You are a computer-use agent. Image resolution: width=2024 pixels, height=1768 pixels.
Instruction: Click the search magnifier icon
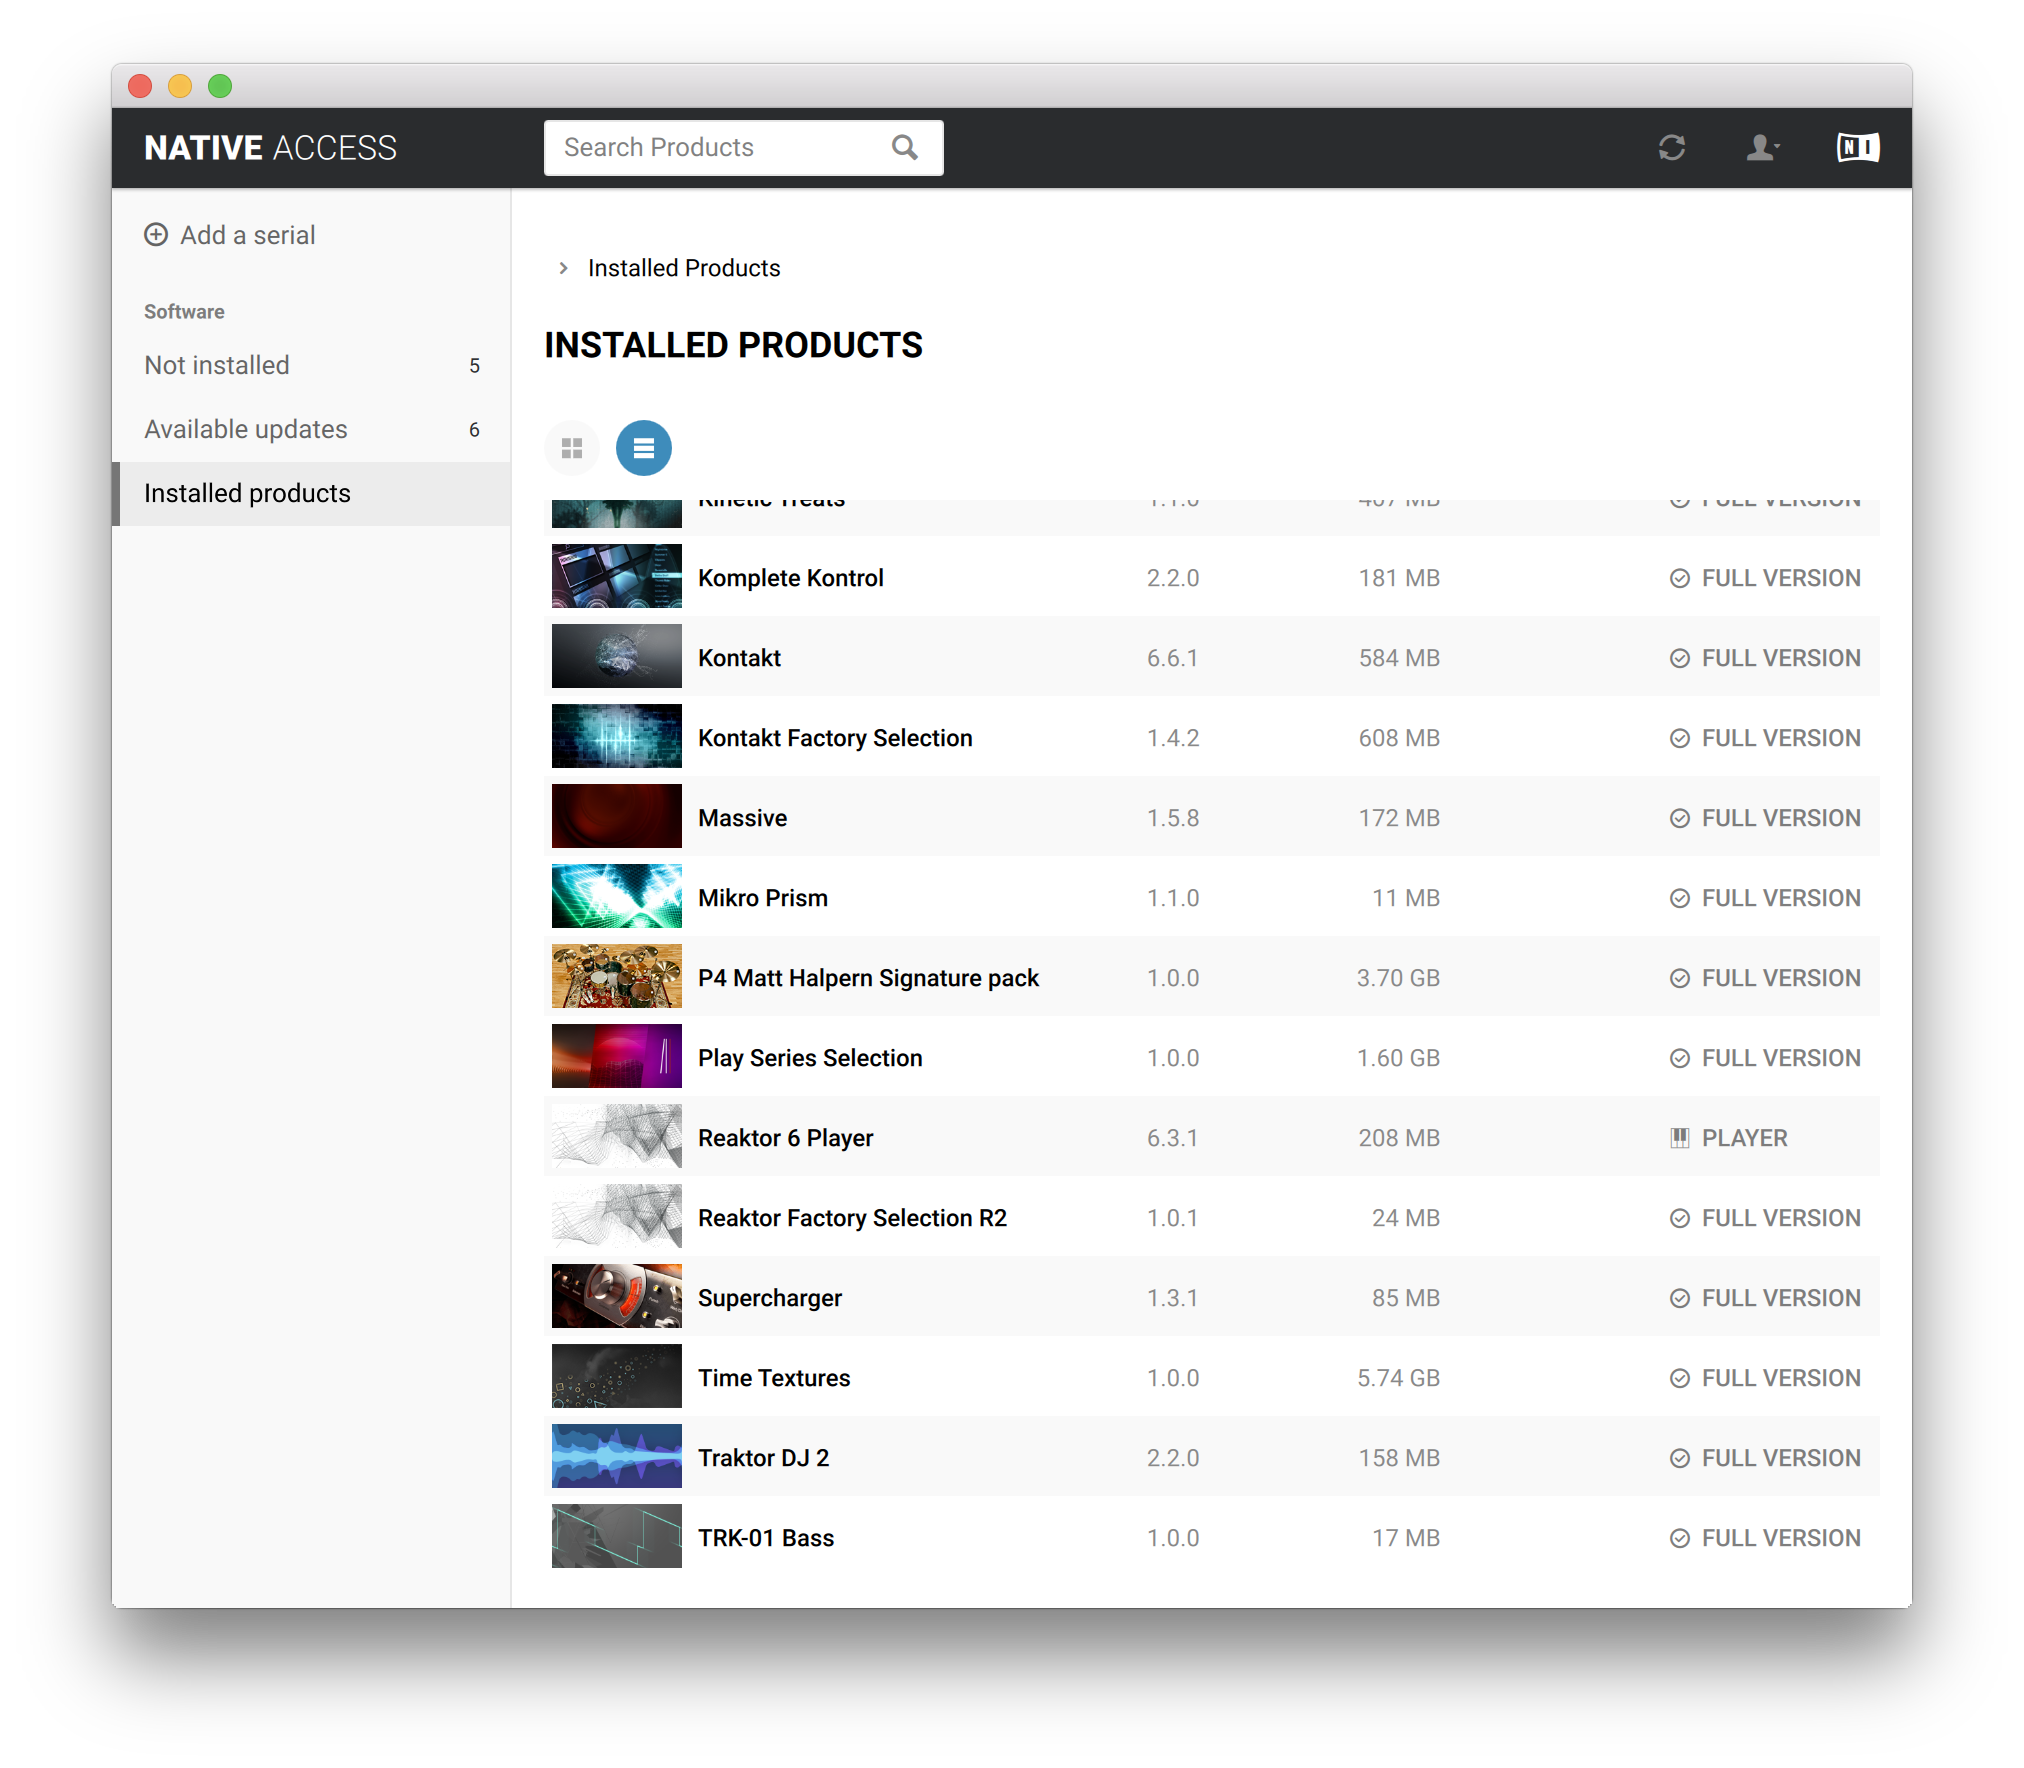904,148
